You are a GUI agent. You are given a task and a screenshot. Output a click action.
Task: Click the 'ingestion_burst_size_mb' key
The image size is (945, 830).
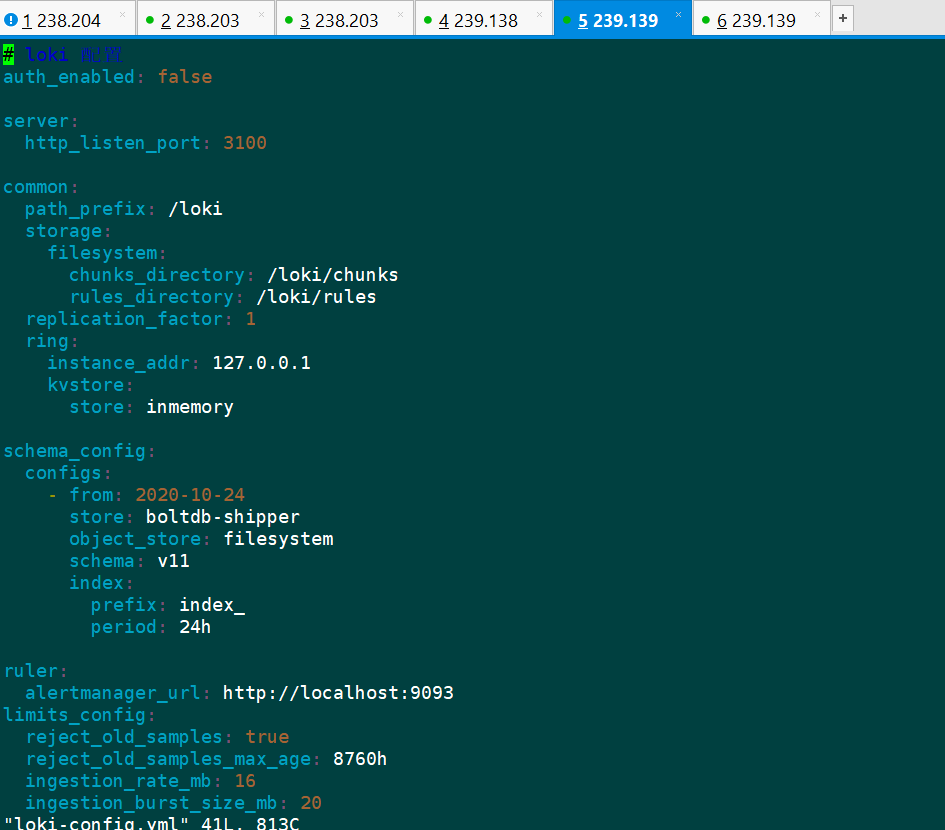[x=151, y=803]
